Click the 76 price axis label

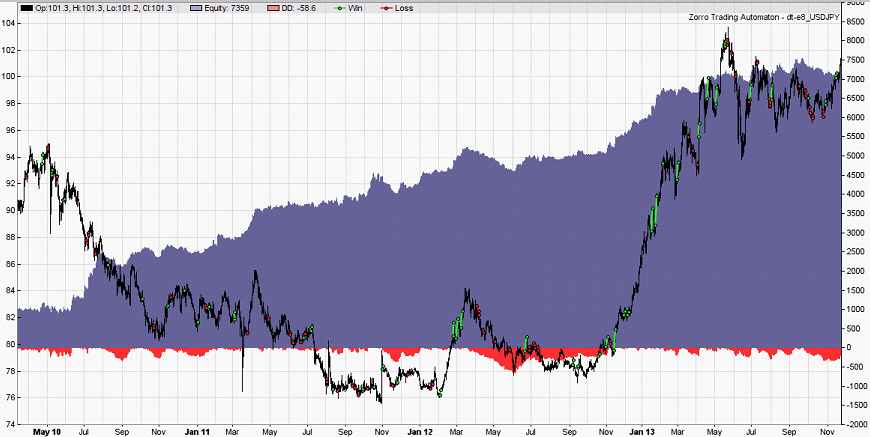(9, 398)
